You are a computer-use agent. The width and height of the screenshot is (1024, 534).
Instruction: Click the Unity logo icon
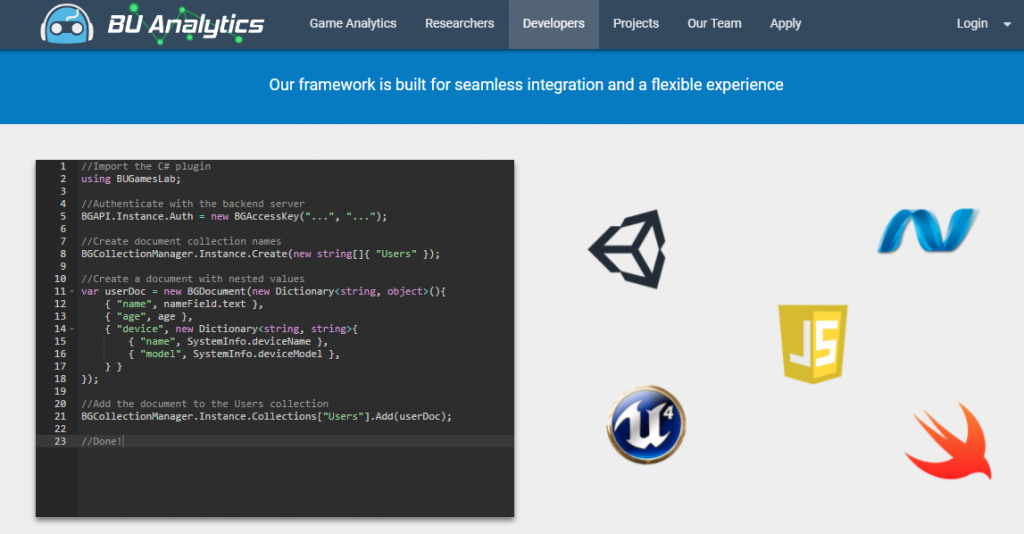[628, 249]
